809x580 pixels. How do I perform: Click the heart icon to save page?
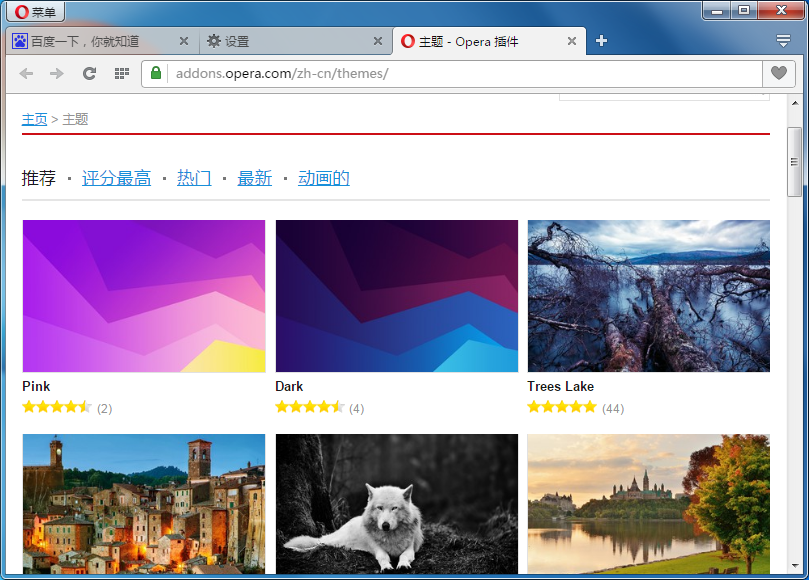(x=778, y=73)
